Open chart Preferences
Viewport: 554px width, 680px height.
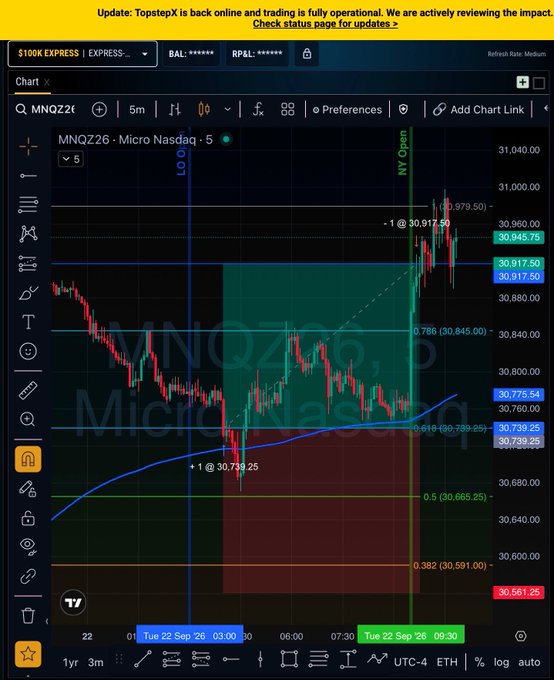pyautogui.click(x=347, y=110)
